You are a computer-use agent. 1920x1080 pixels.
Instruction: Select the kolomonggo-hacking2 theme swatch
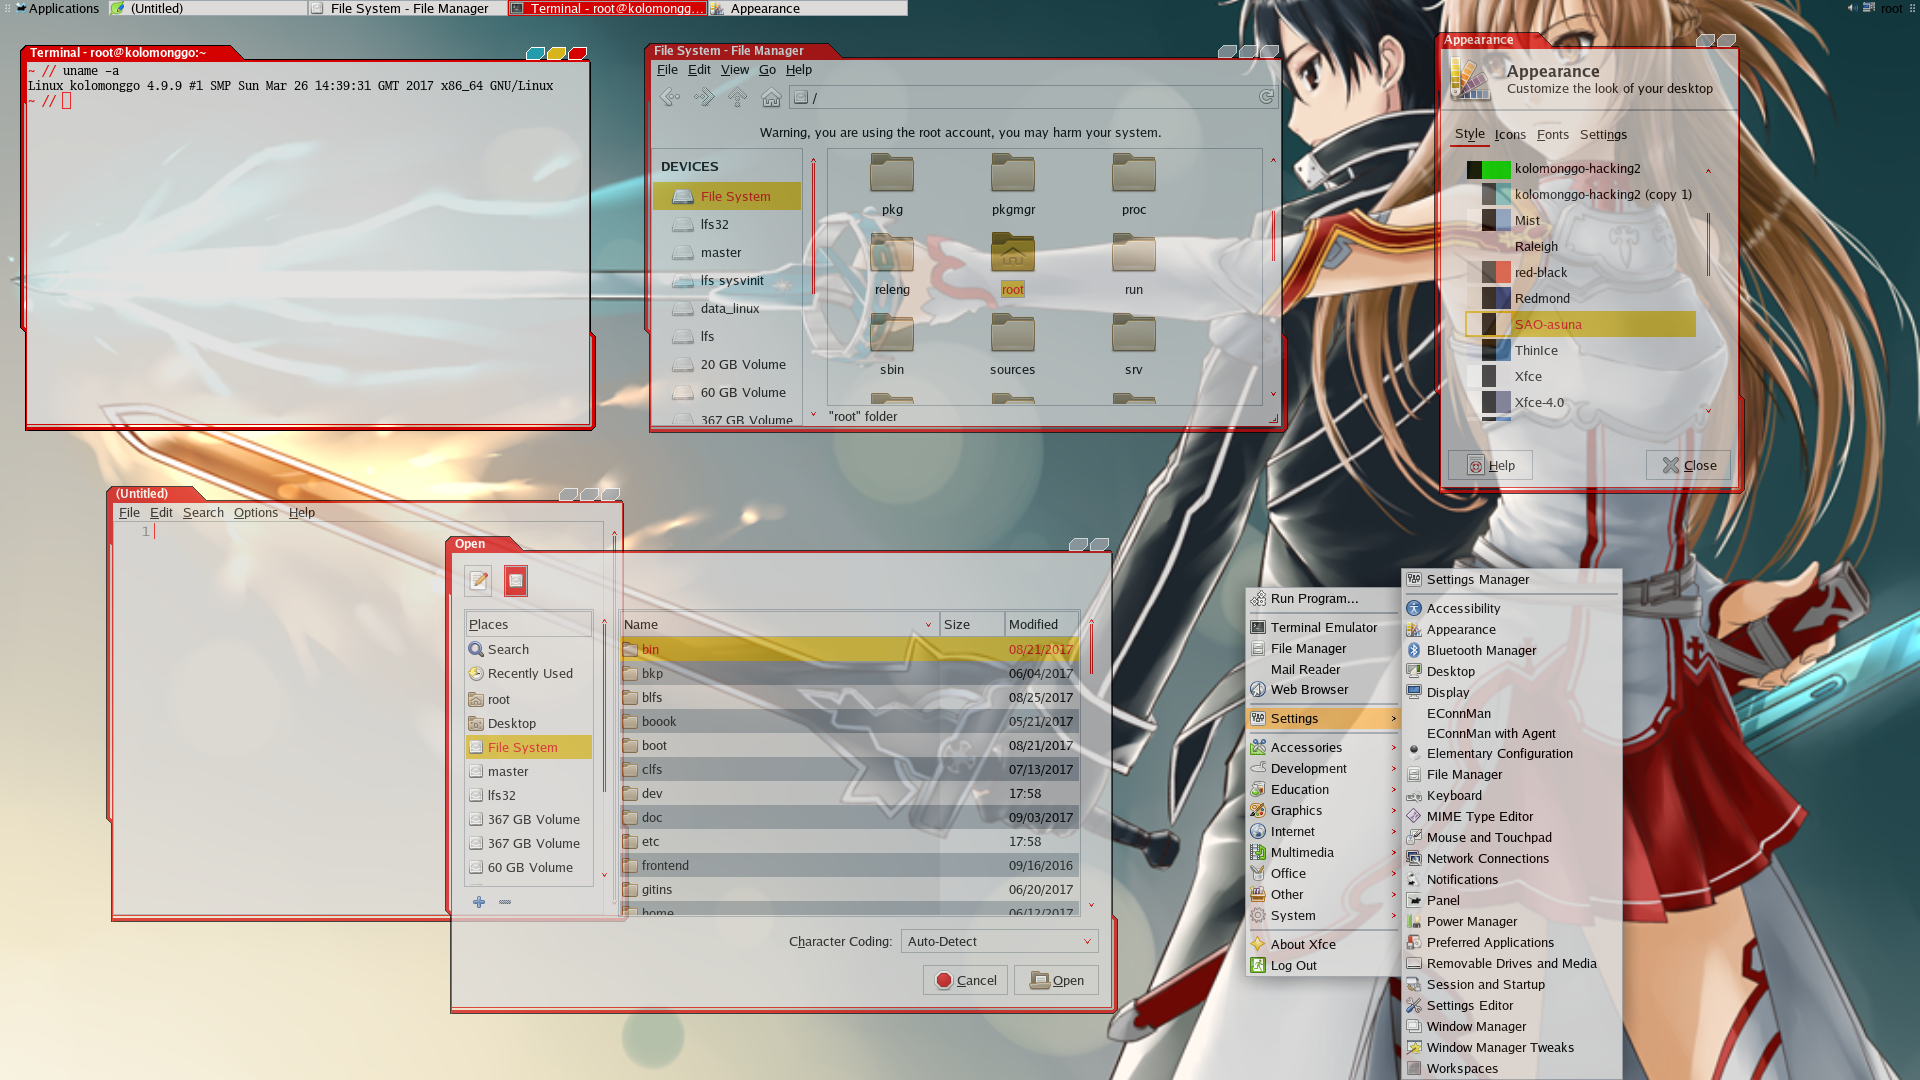click(1488, 169)
